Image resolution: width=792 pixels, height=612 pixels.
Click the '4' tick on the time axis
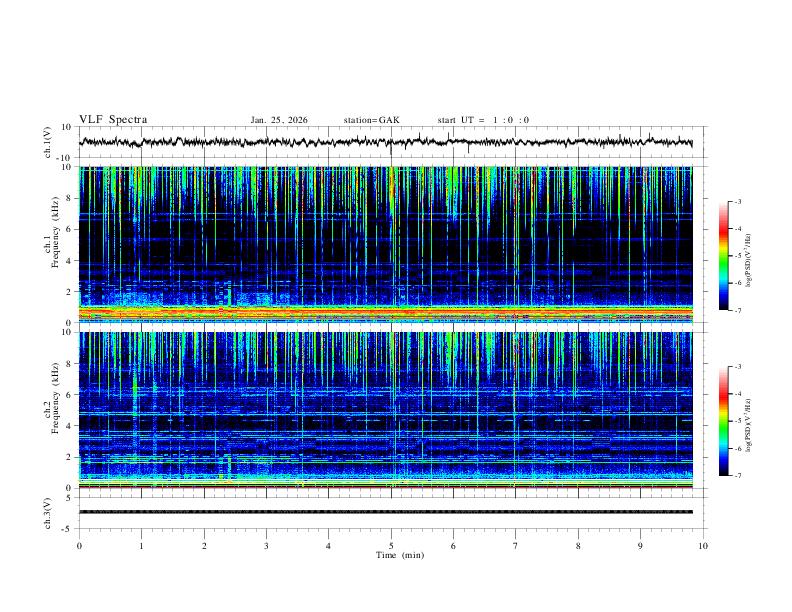click(329, 546)
